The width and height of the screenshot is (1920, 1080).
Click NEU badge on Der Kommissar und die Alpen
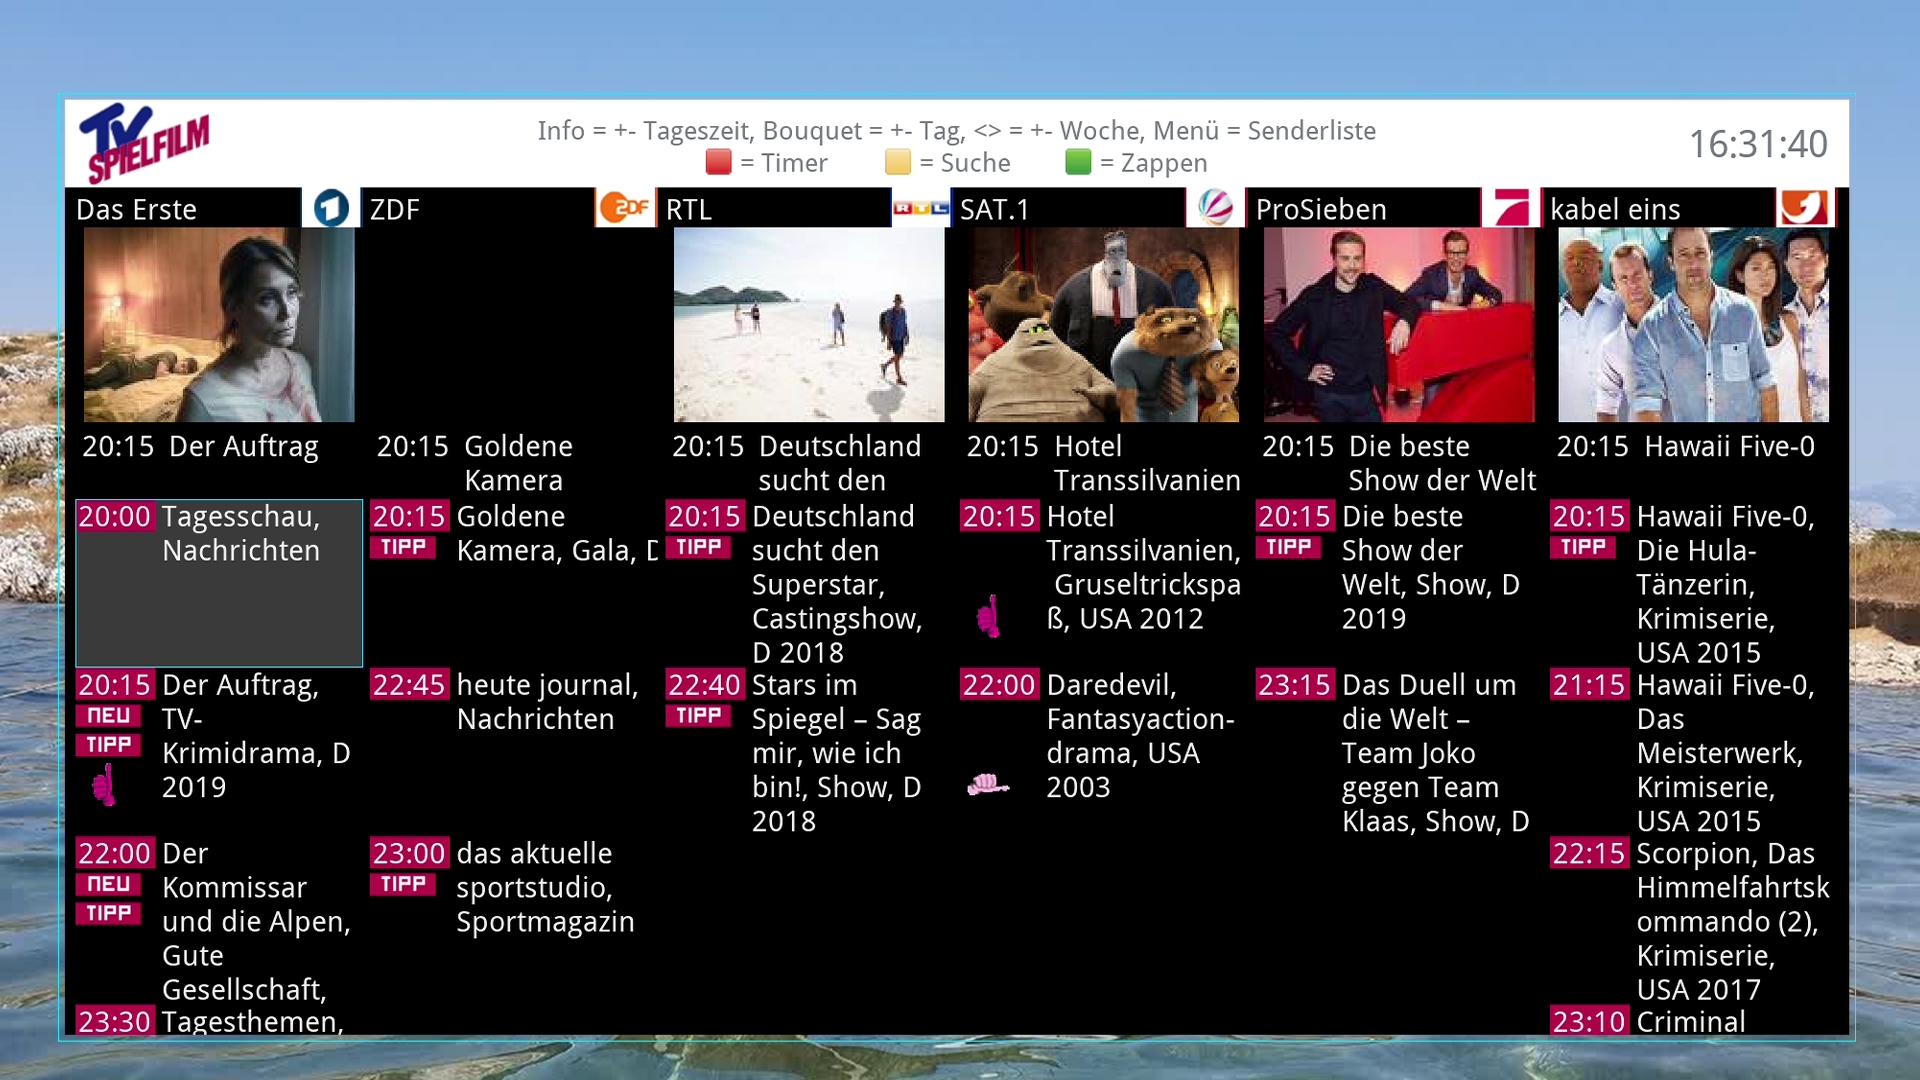click(108, 884)
